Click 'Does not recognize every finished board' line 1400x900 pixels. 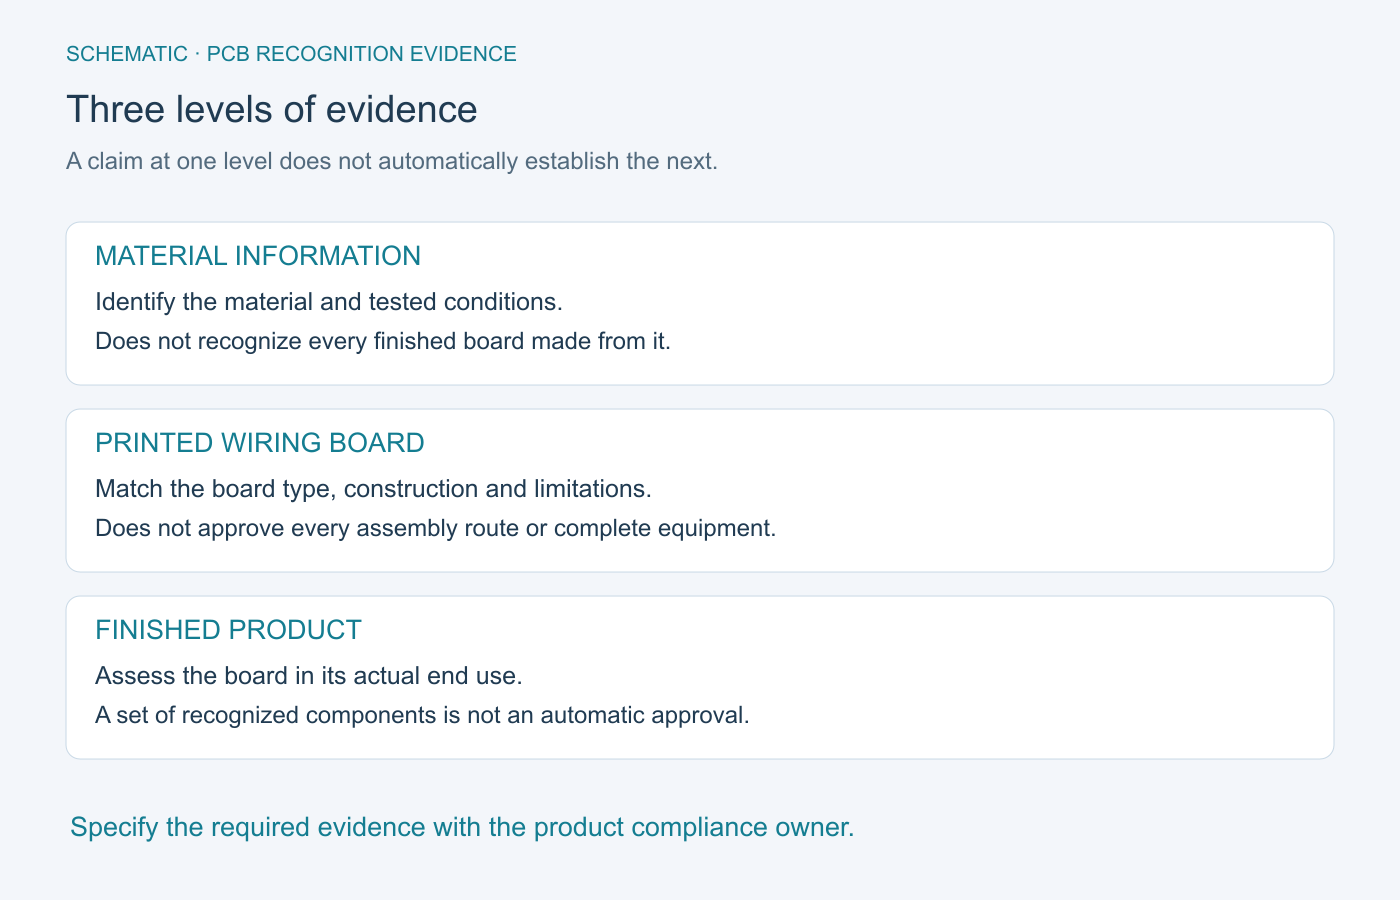pos(383,341)
